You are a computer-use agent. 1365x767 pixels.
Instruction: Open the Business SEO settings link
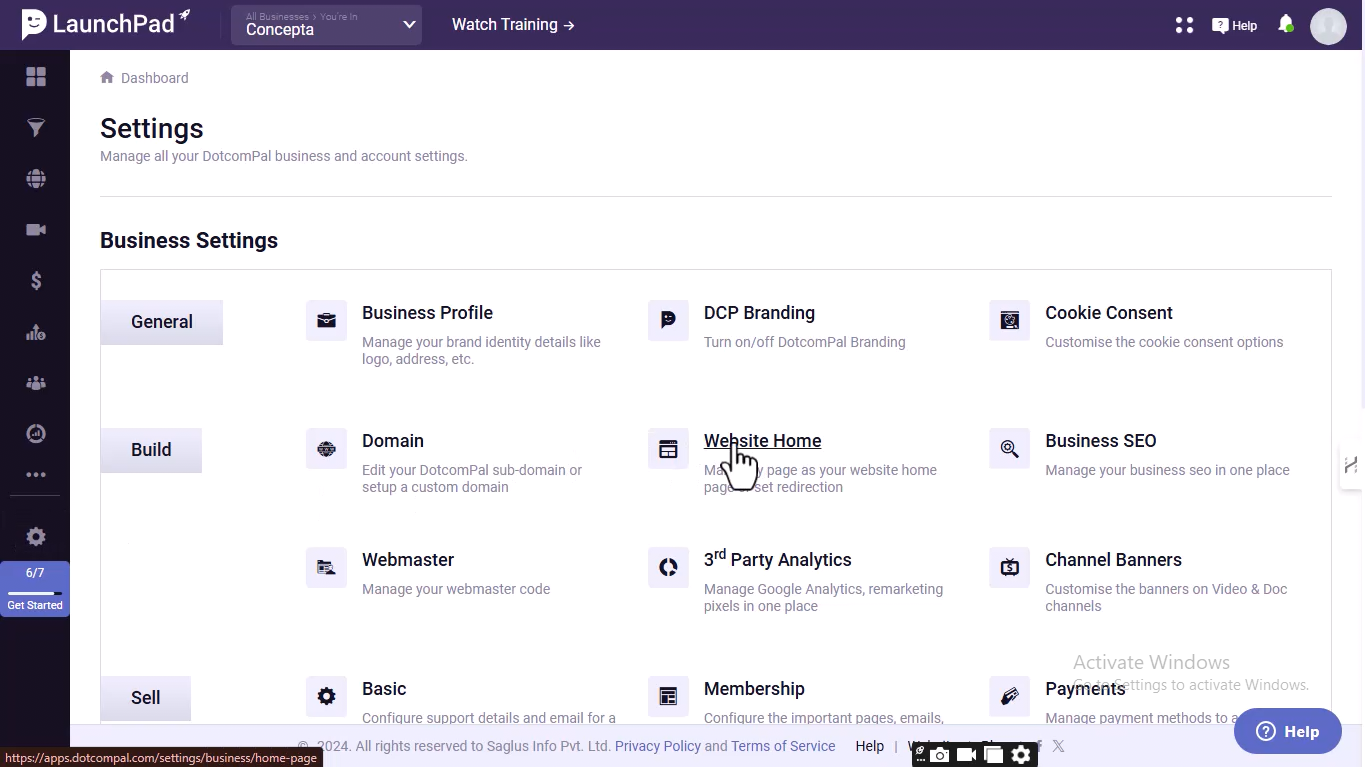tap(1101, 441)
